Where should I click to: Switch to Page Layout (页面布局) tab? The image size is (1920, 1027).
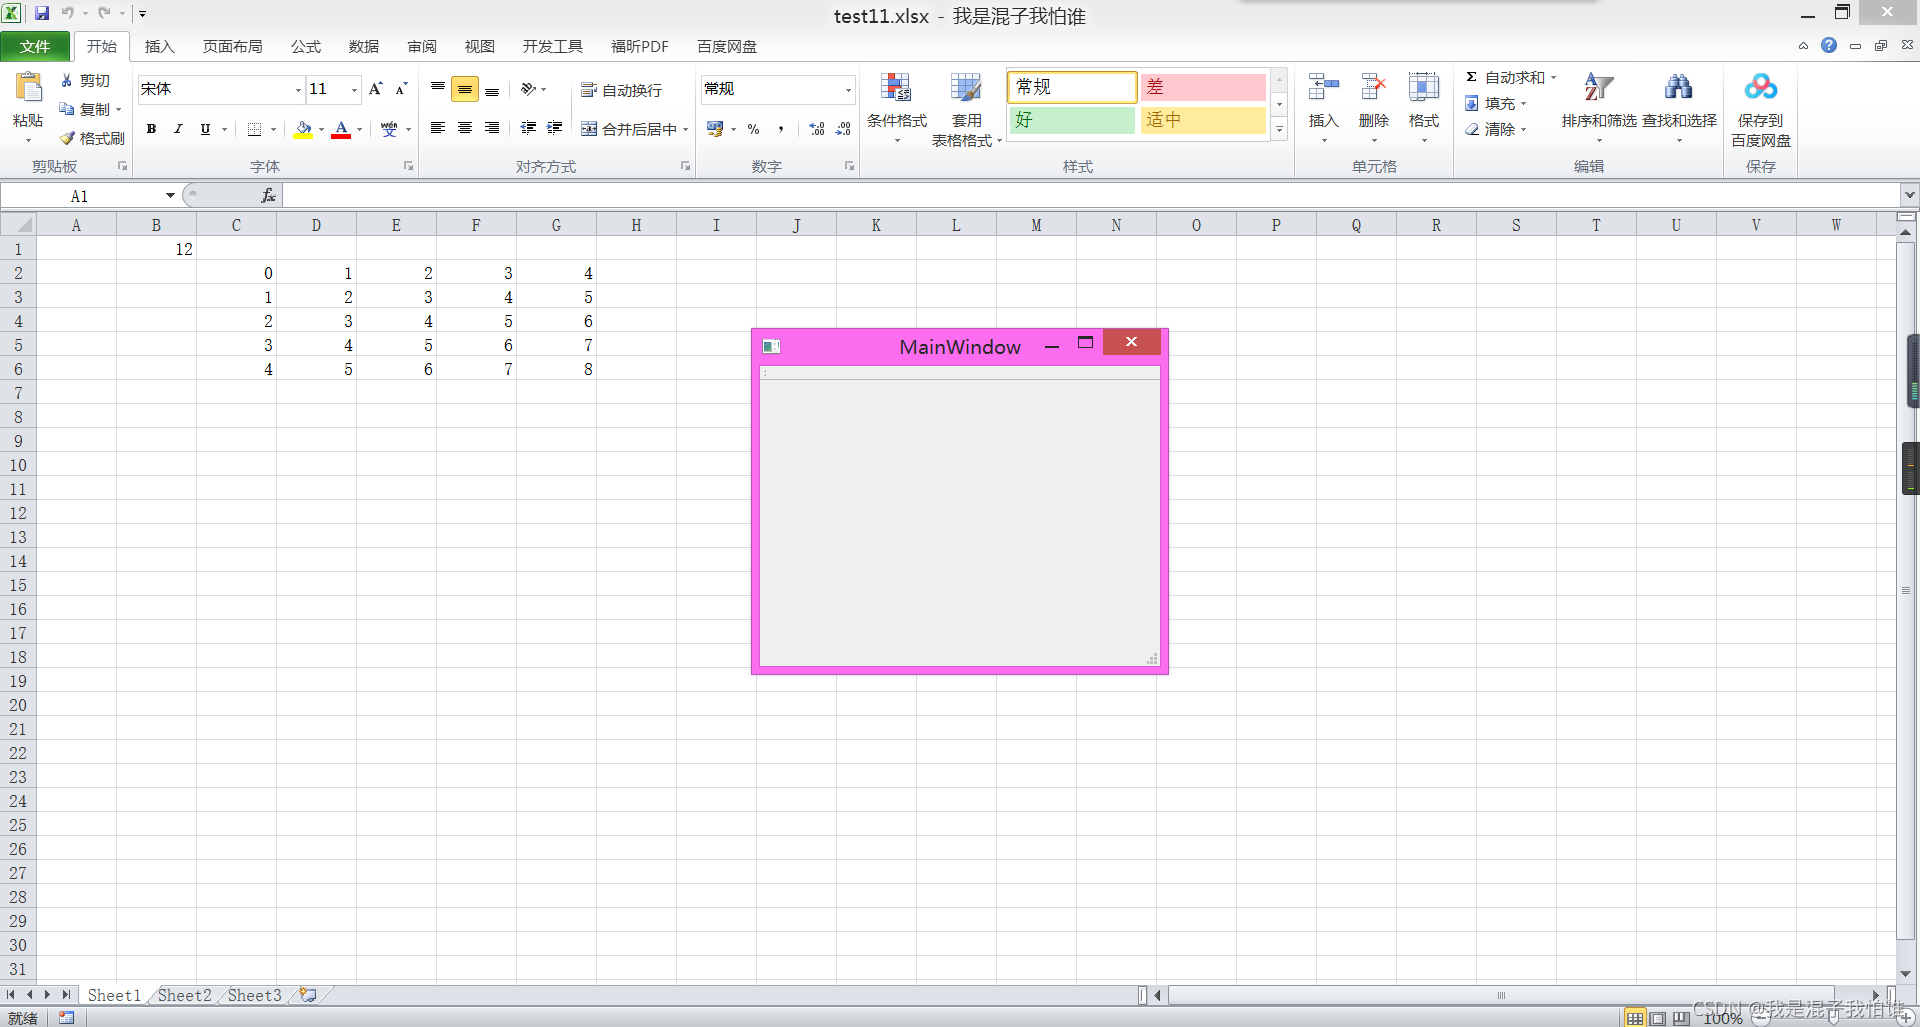tap(232, 46)
